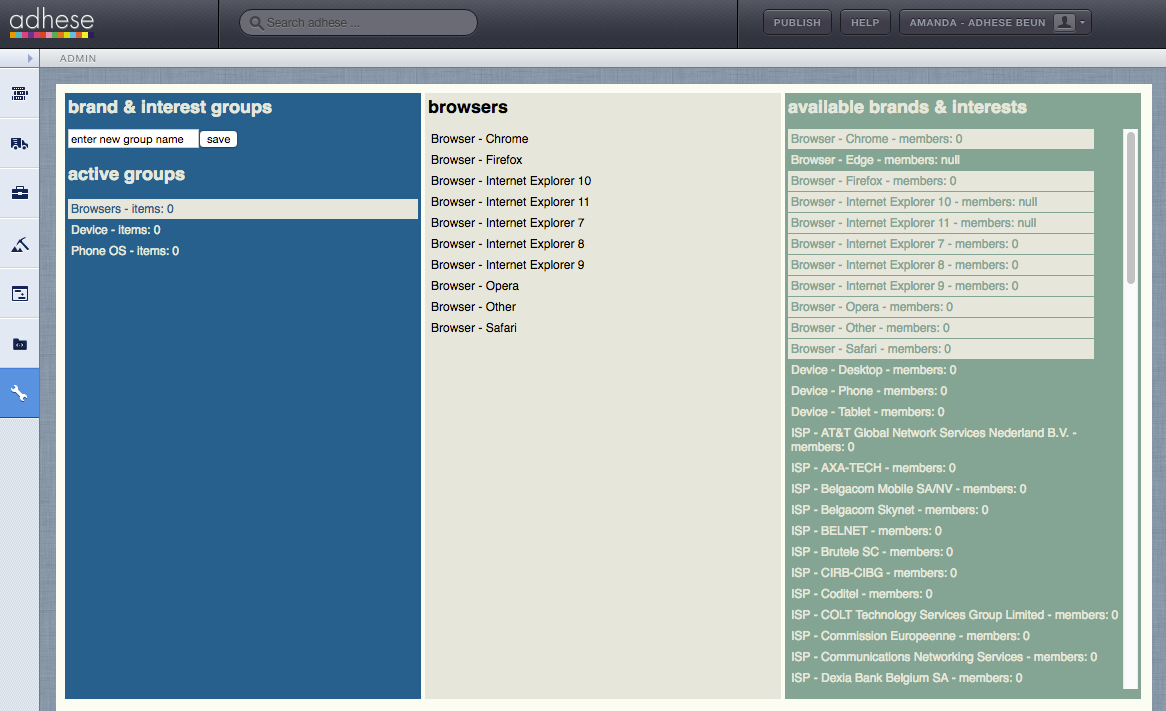Open the delivery truck sidebar icon
1166x711 pixels.
pos(19,143)
